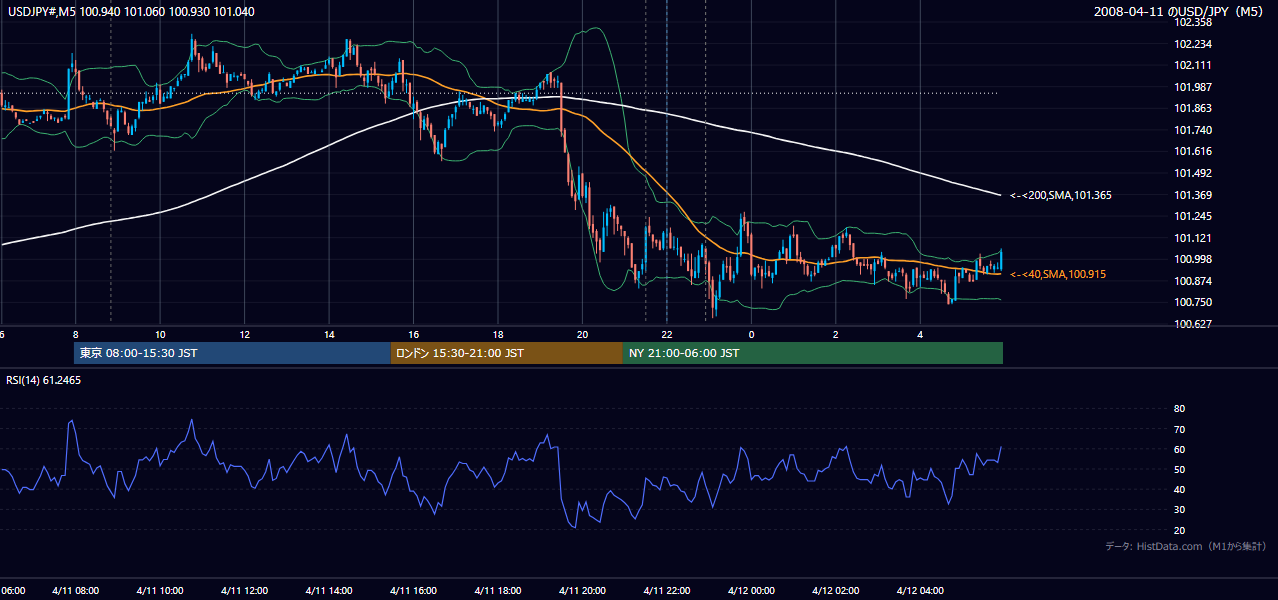
Task: Select the London 15:30-21:00 JST session bar
Action: 507,353
